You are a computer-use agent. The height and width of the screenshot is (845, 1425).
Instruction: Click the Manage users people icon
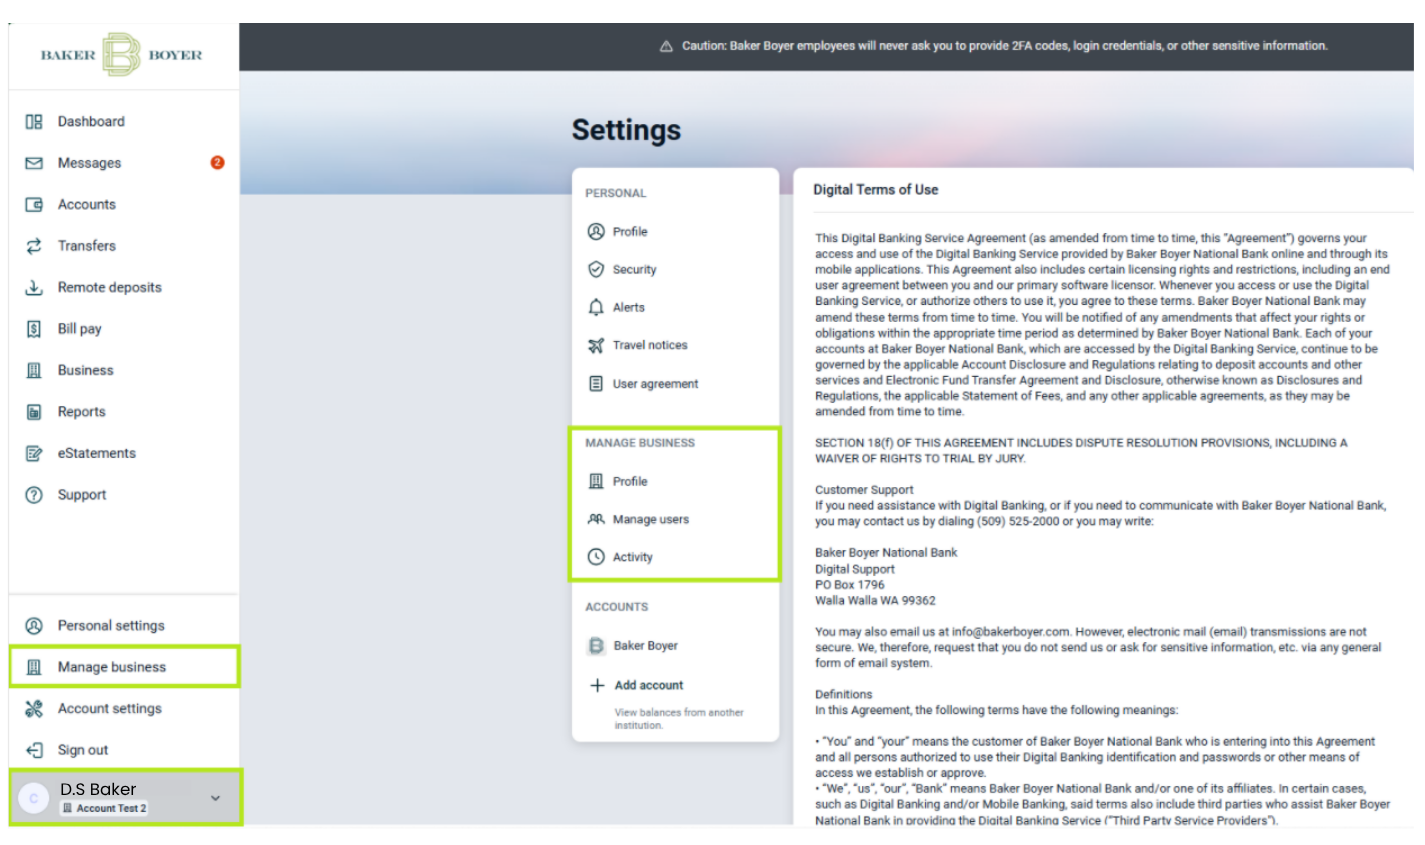(596, 520)
